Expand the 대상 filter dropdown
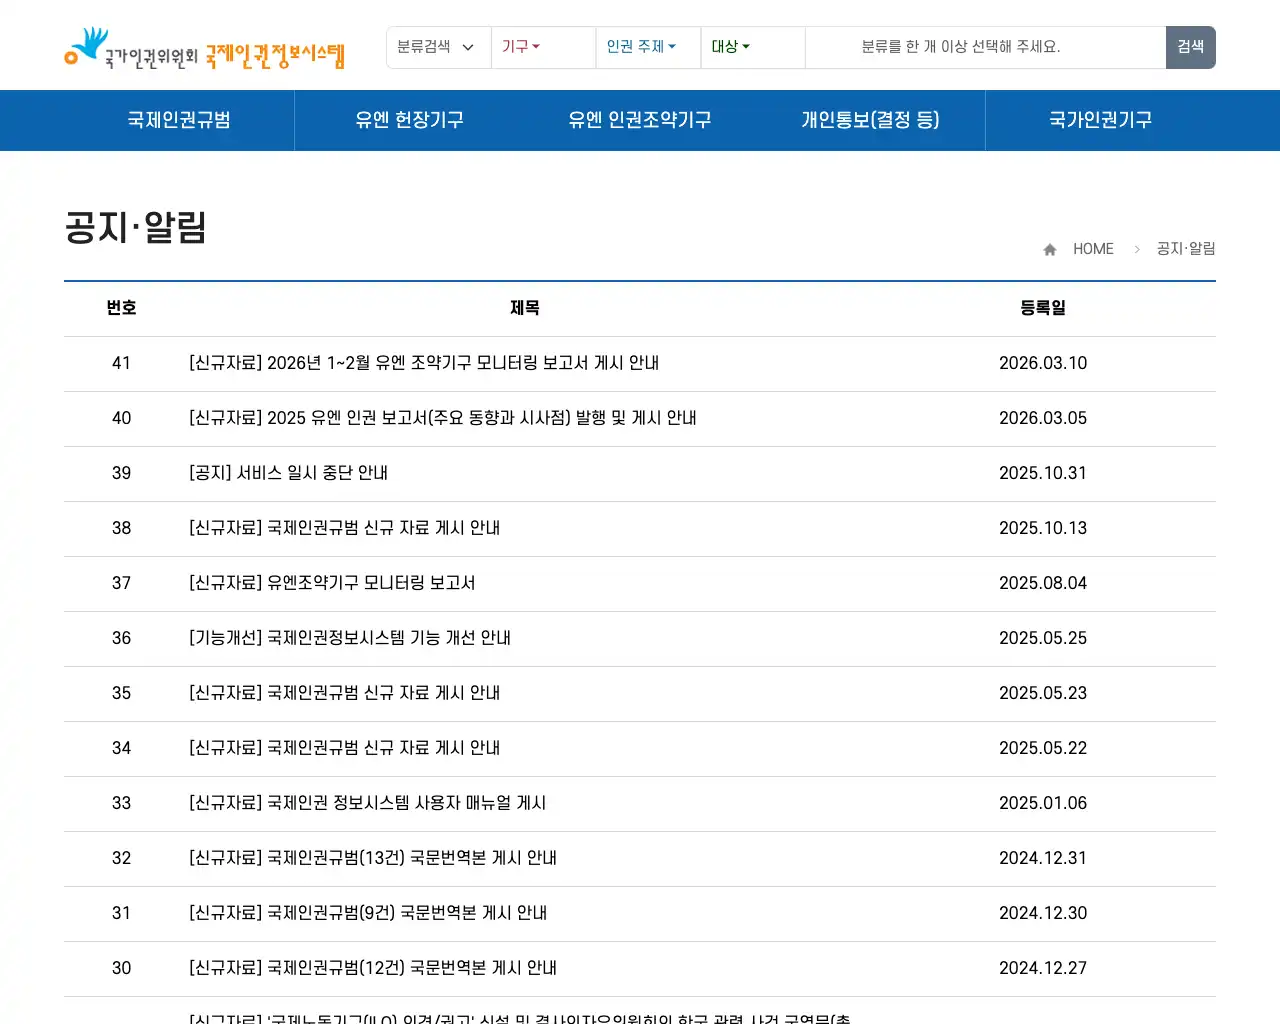Image resolution: width=1280 pixels, height=1024 pixels. [730, 47]
